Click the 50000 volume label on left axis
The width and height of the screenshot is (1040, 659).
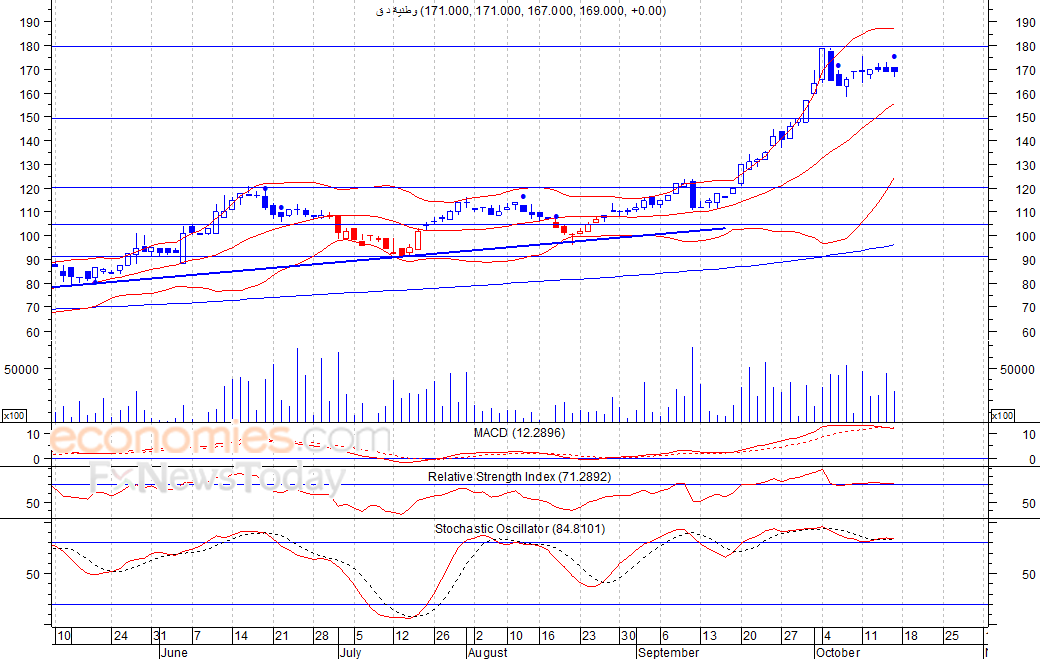pyautogui.click(x=22, y=369)
